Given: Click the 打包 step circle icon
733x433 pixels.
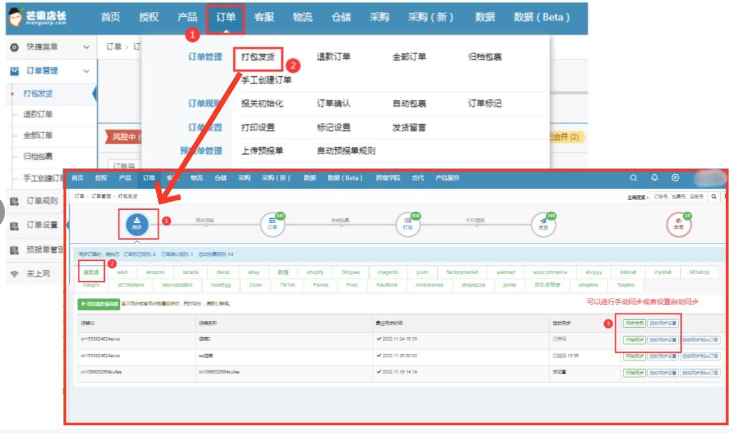Looking at the screenshot, I should pyautogui.click(x=408, y=224).
